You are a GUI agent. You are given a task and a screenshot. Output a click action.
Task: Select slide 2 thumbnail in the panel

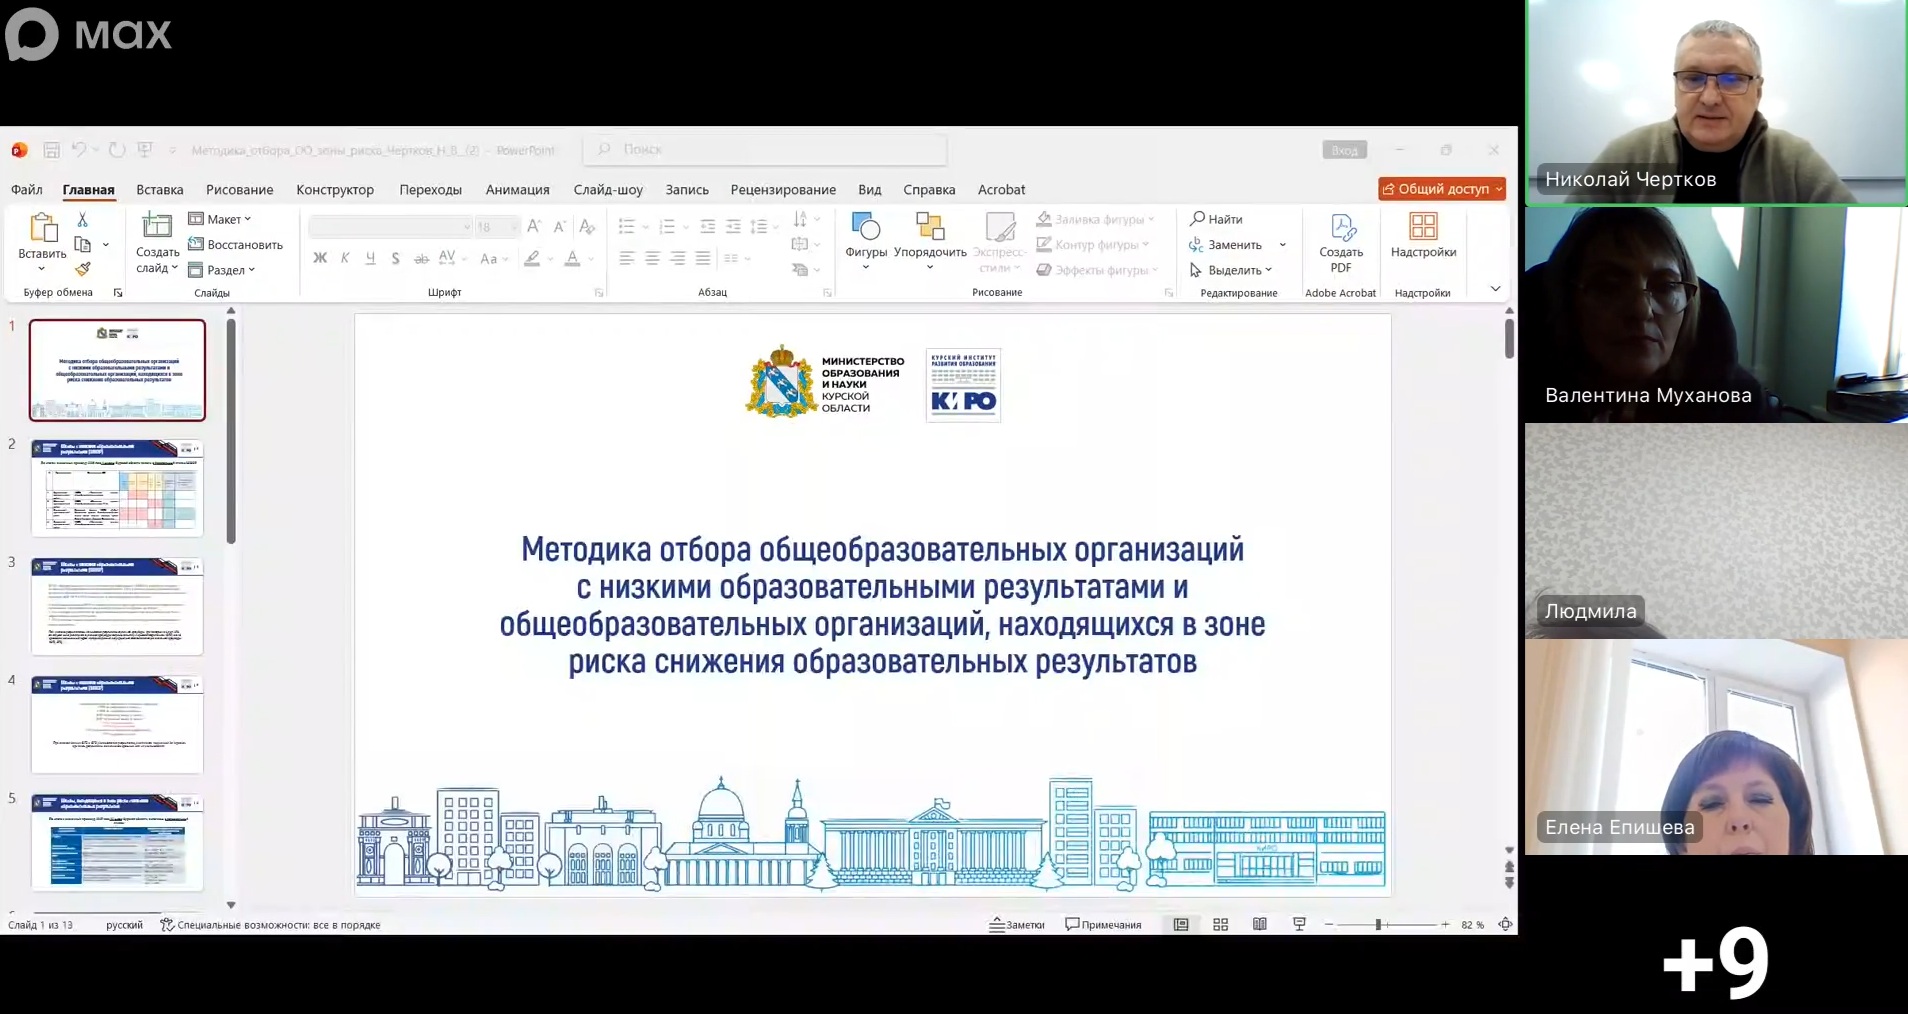117,488
